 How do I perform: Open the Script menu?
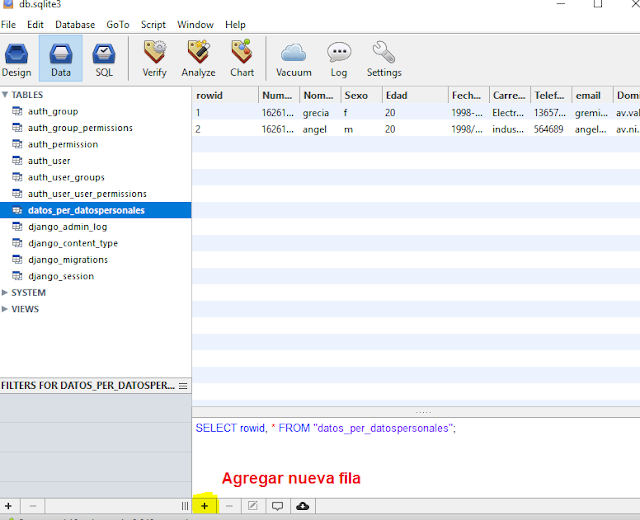pos(153,24)
